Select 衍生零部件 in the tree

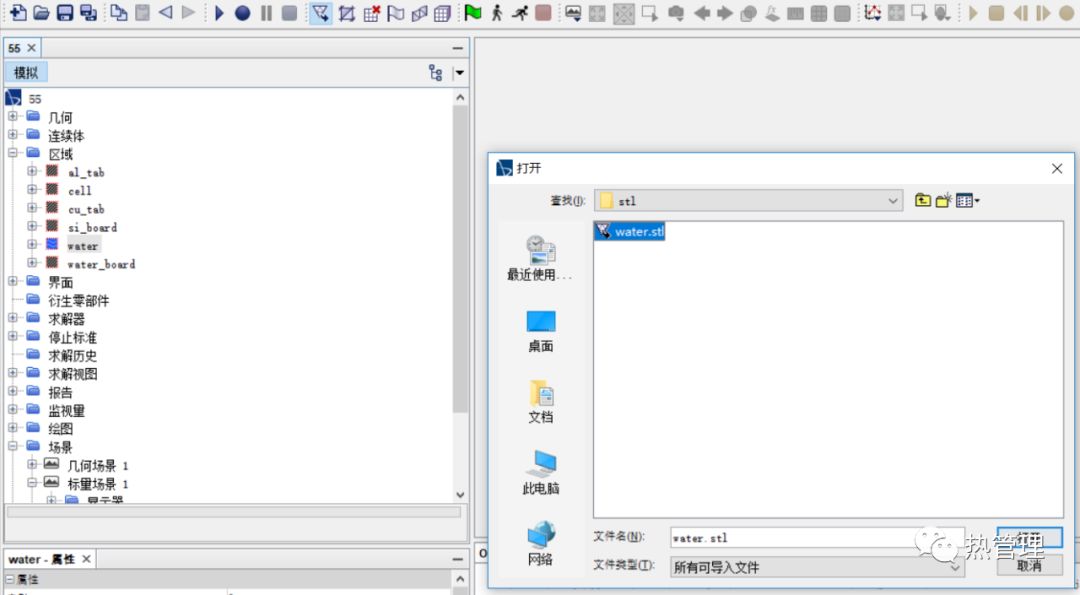pyautogui.click(x=79, y=300)
